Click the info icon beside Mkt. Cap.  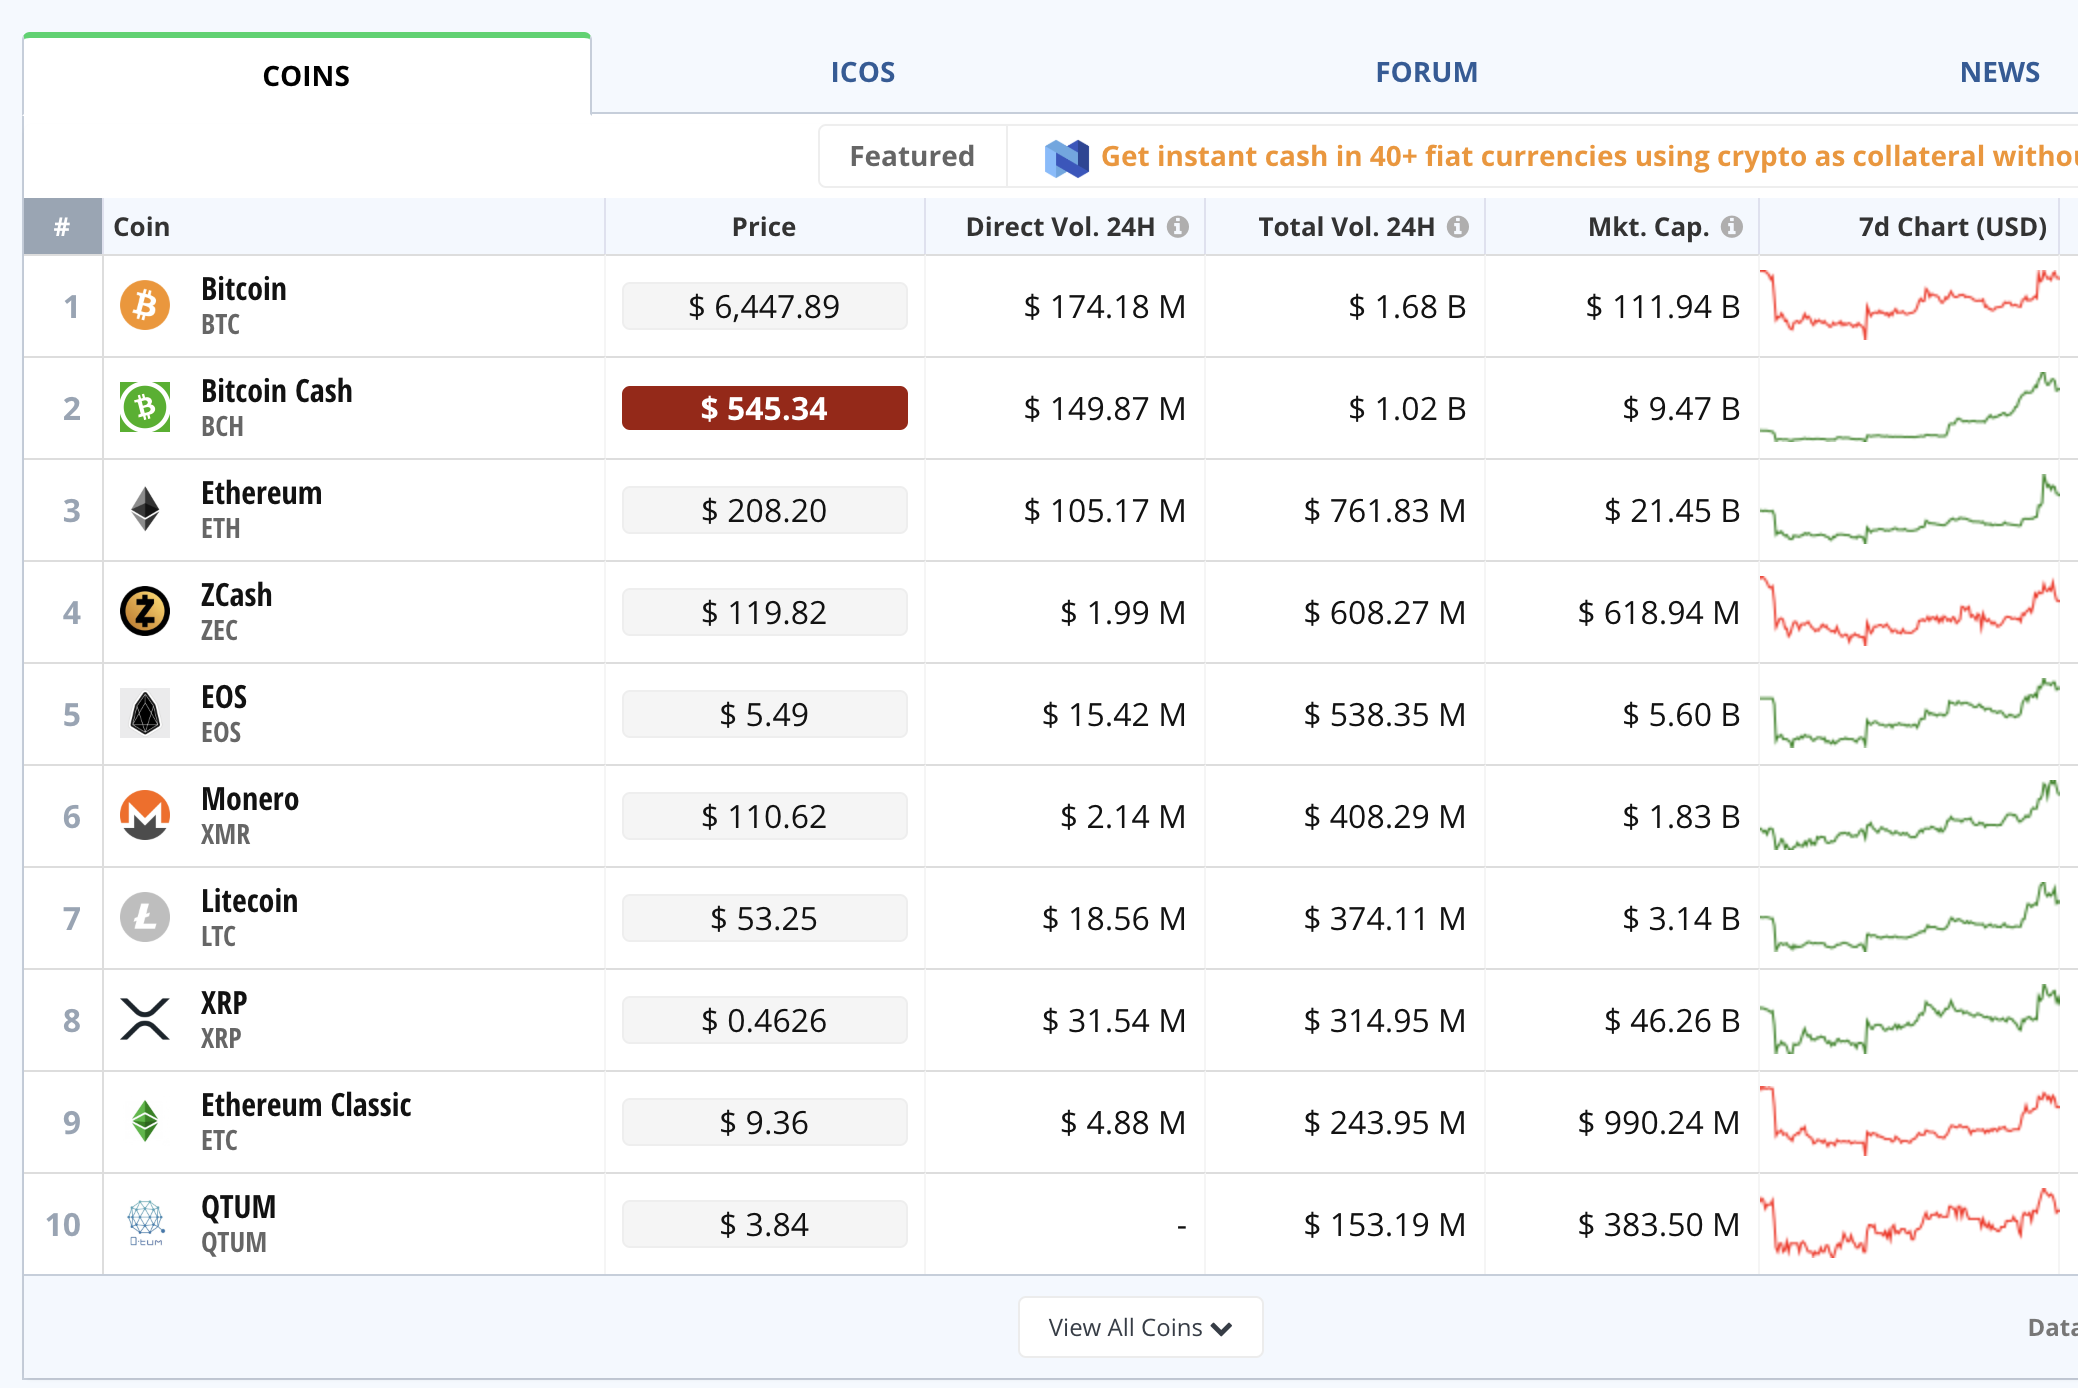pyautogui.click(x=1732, y=227)
